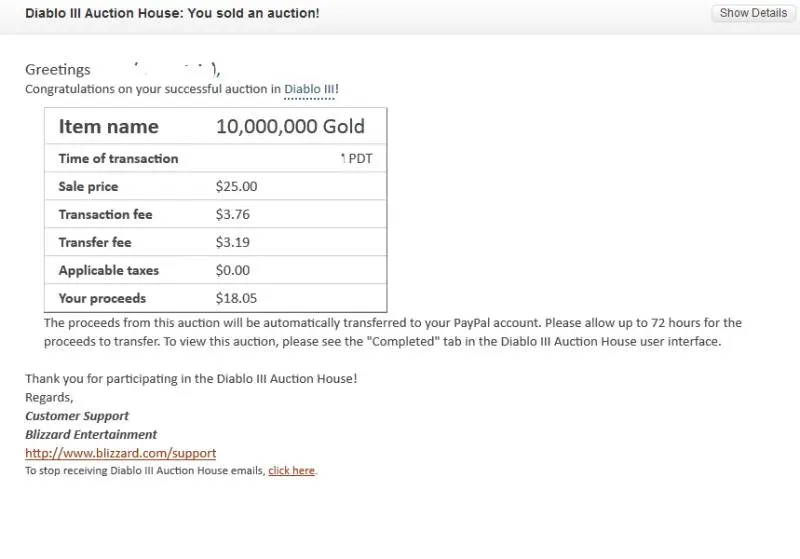This screenshot has width=800, height=559.
Task: Select the $3.76 transaction fee amount
Action: (233, 214)
